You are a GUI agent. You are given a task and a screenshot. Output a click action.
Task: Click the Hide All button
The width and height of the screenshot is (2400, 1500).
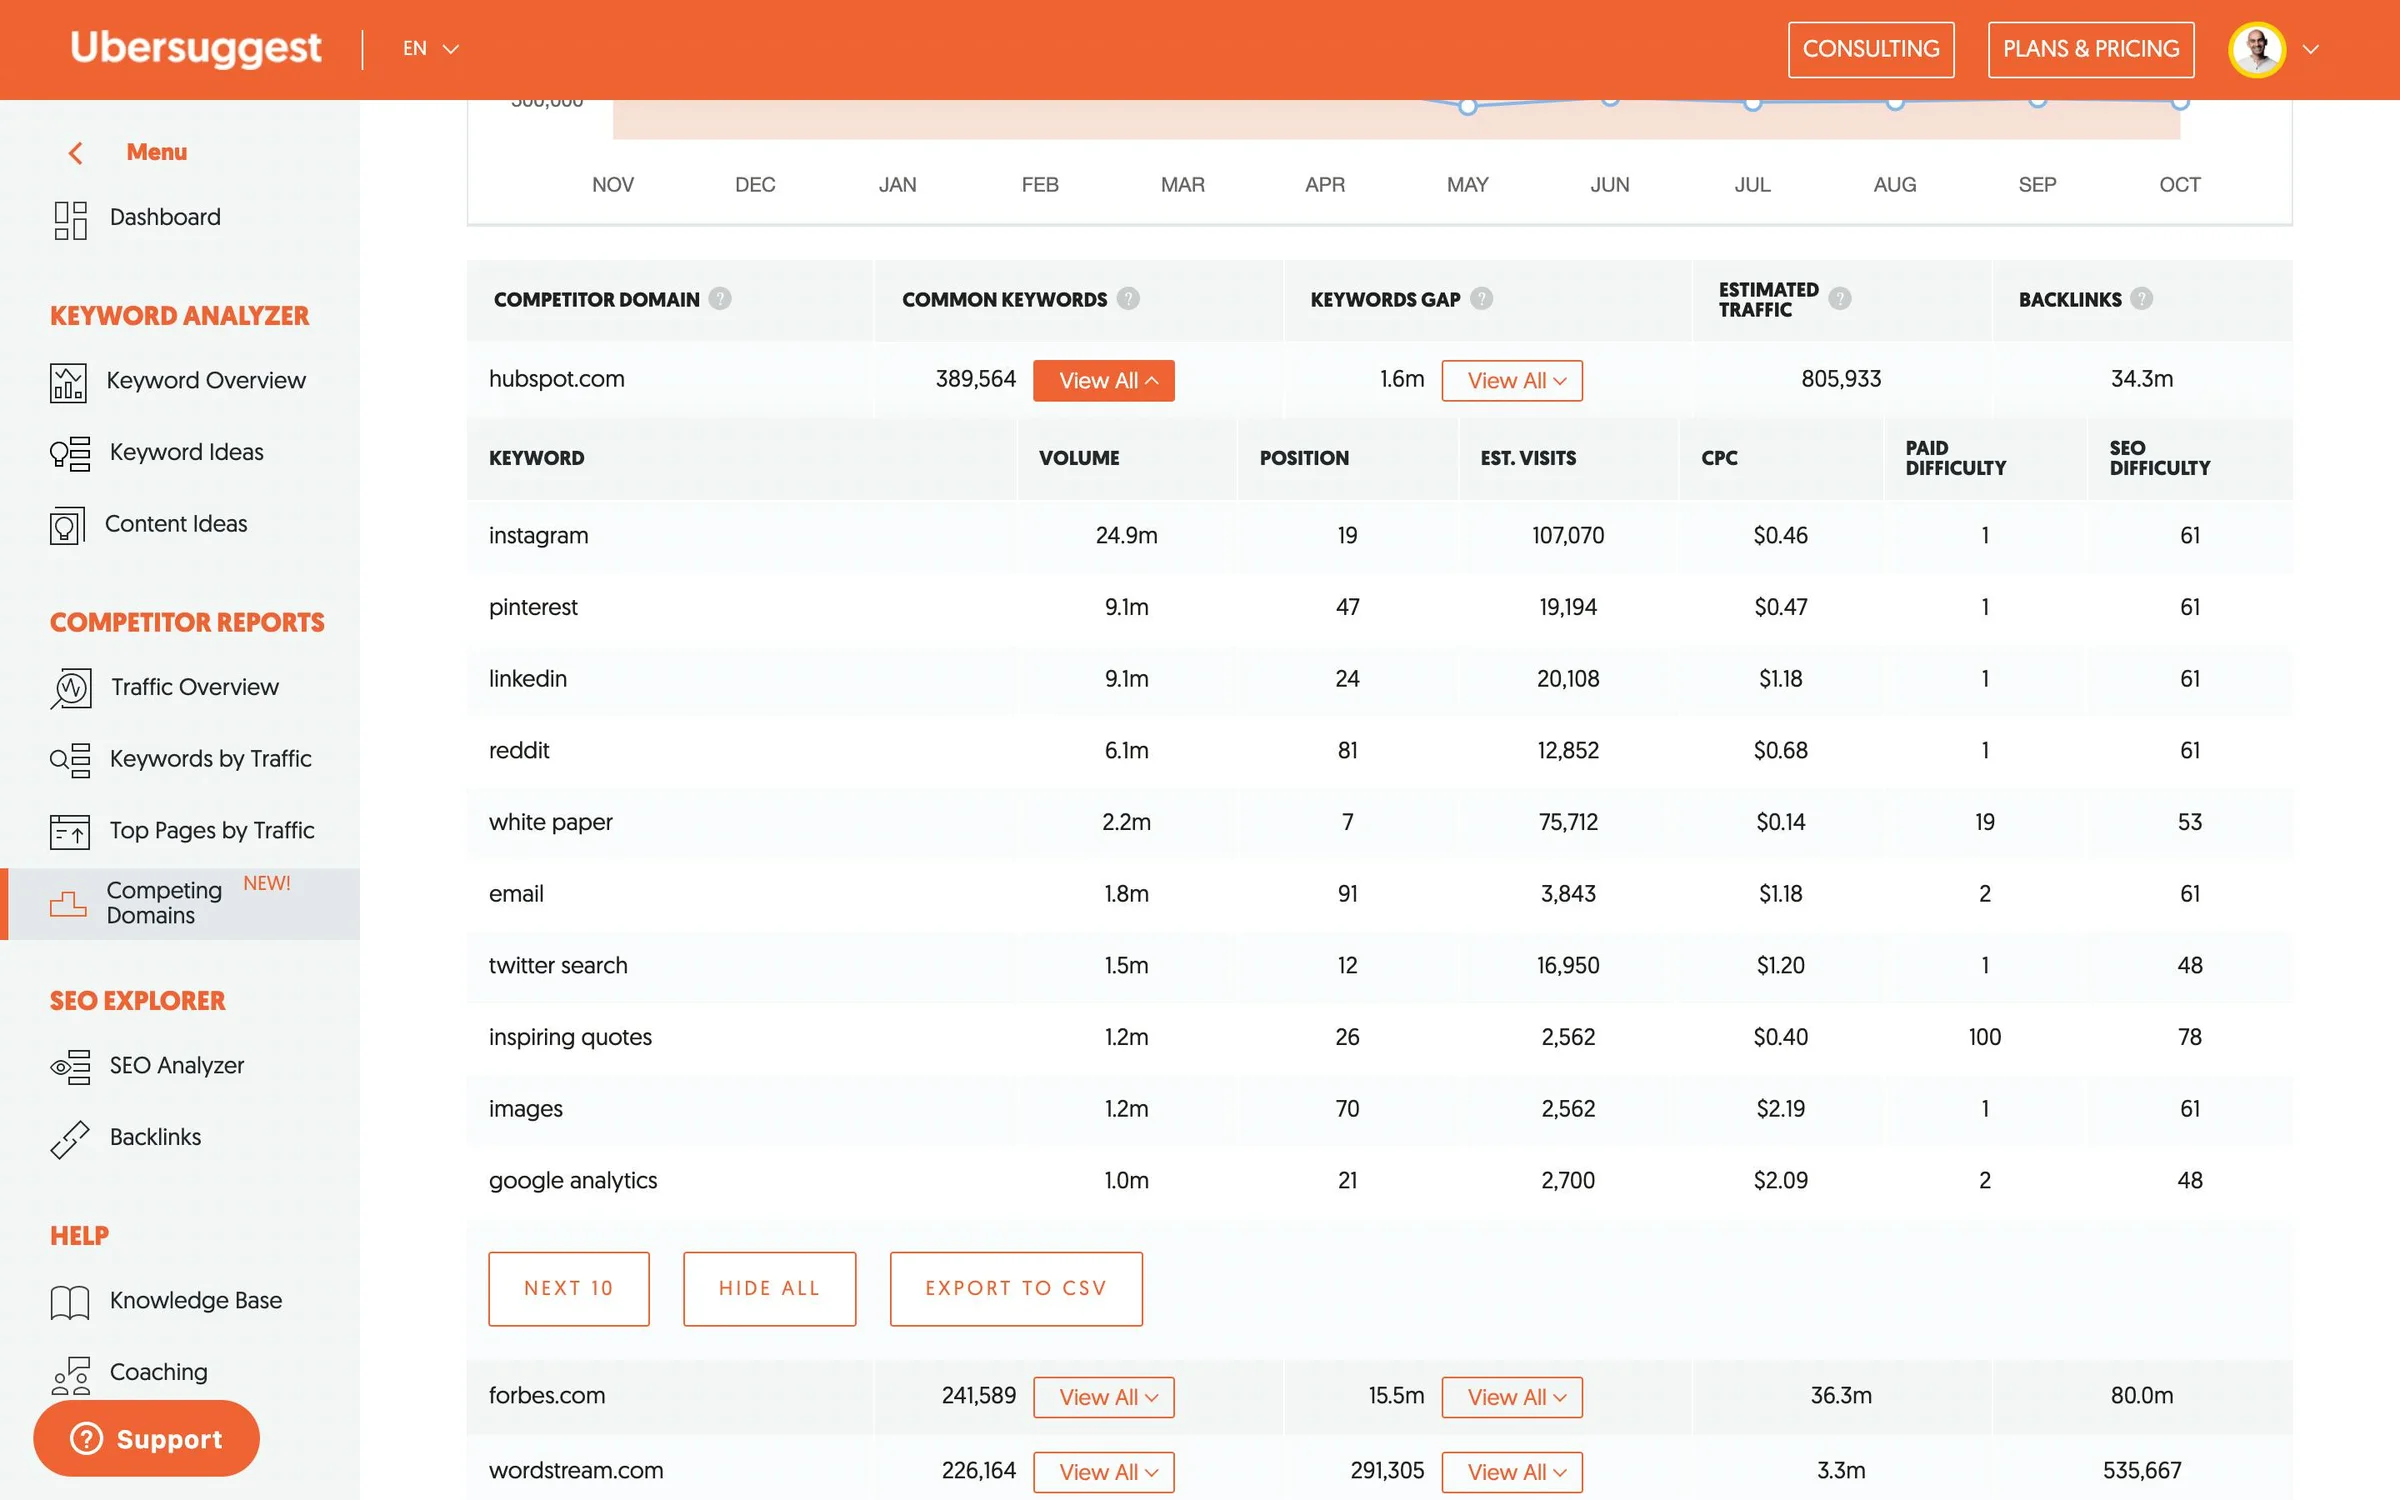[x=769, y=1289]
